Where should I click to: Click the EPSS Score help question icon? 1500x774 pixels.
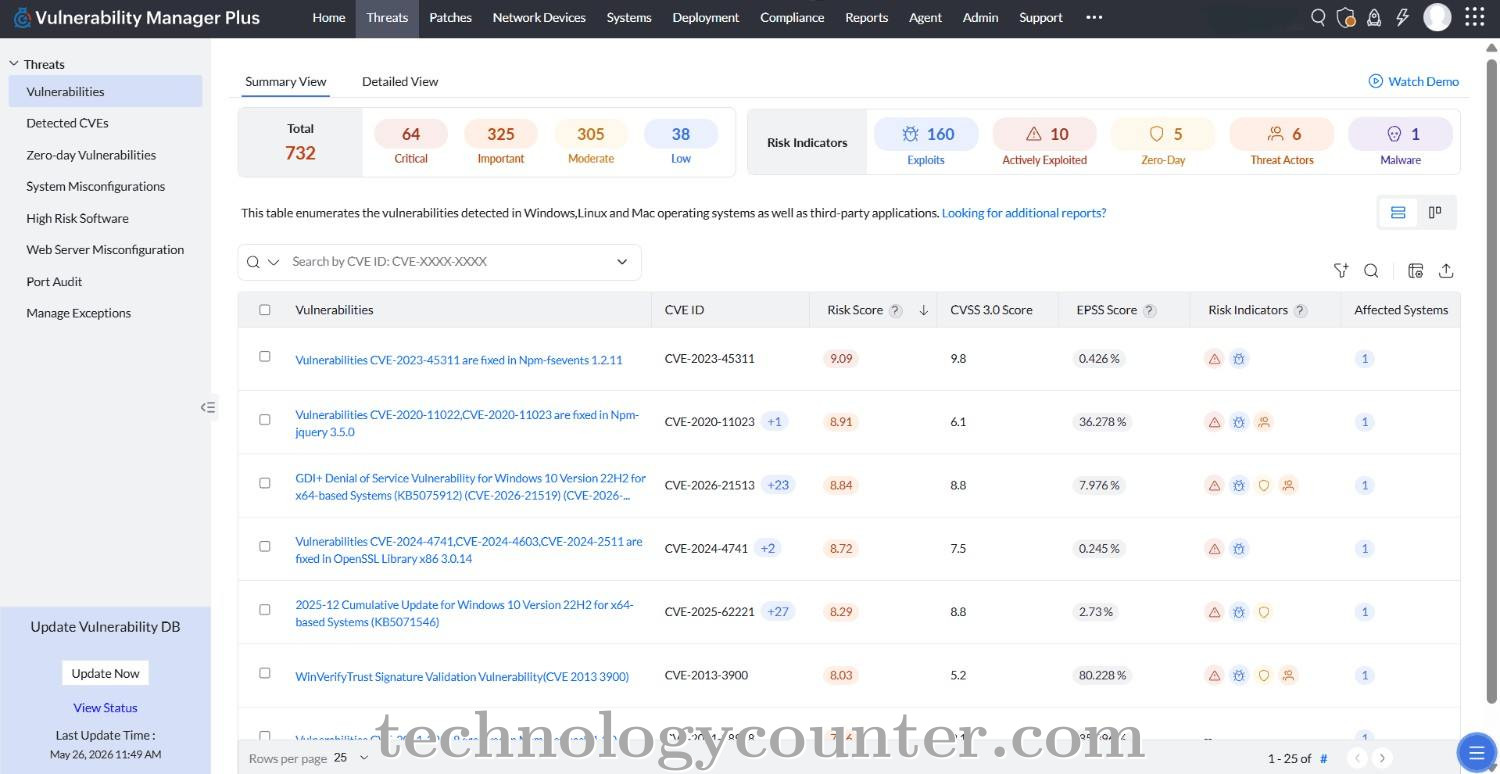click(1150, 310)
